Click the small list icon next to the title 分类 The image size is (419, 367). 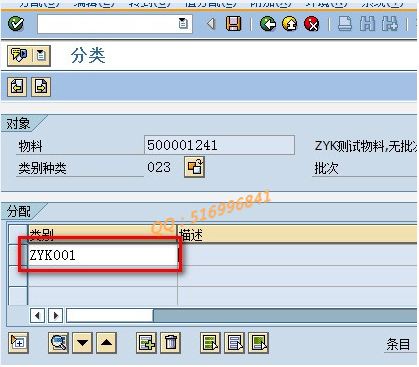[x=41, y=55]
